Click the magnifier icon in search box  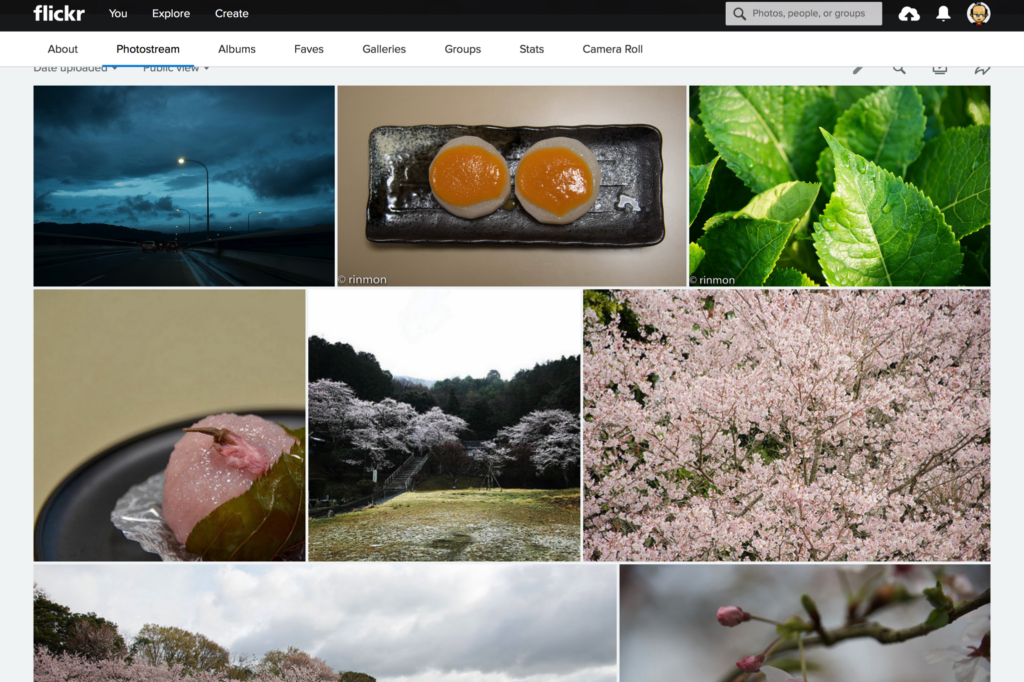coord(740,14)
